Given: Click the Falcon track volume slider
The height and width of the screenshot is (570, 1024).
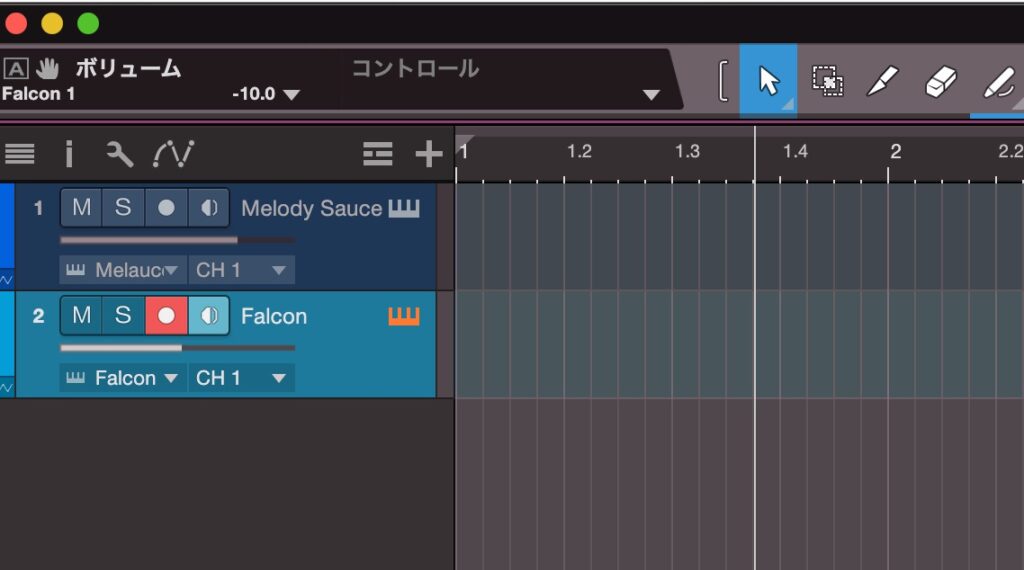Looking at the screenshot, I should click(x=177, y=348).
